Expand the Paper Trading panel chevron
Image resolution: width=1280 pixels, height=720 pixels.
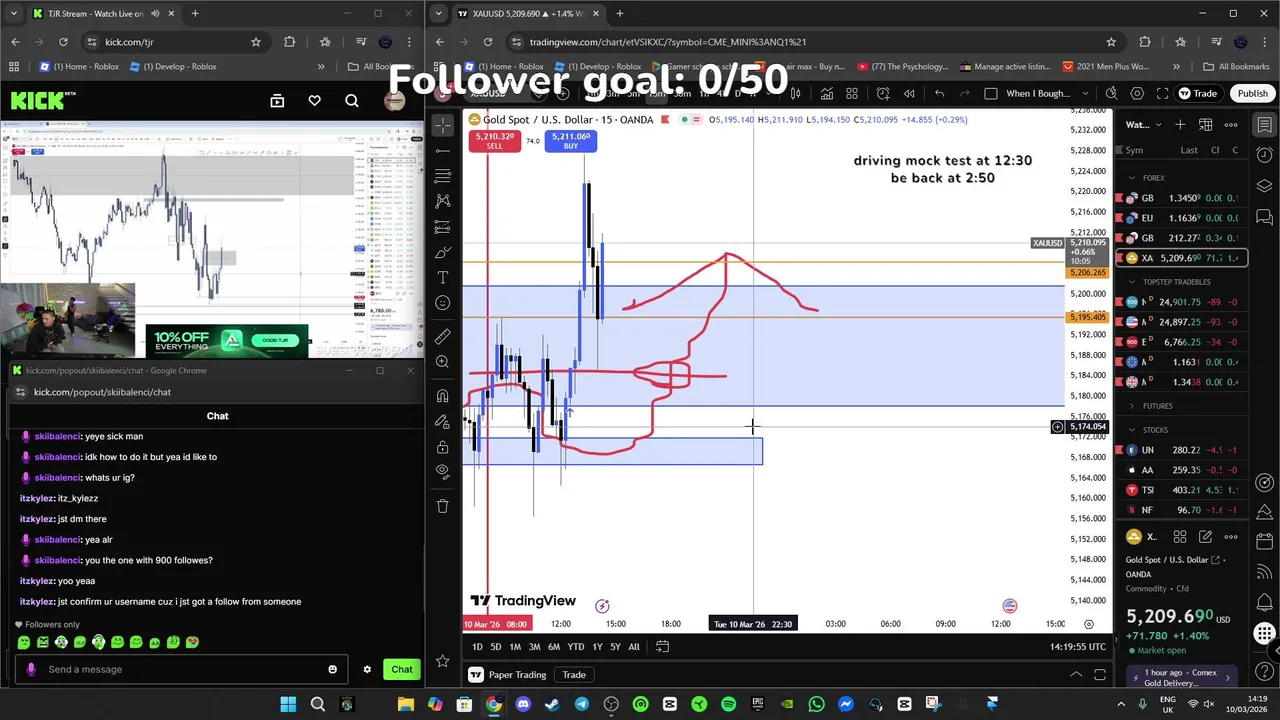coord(1075,675)
